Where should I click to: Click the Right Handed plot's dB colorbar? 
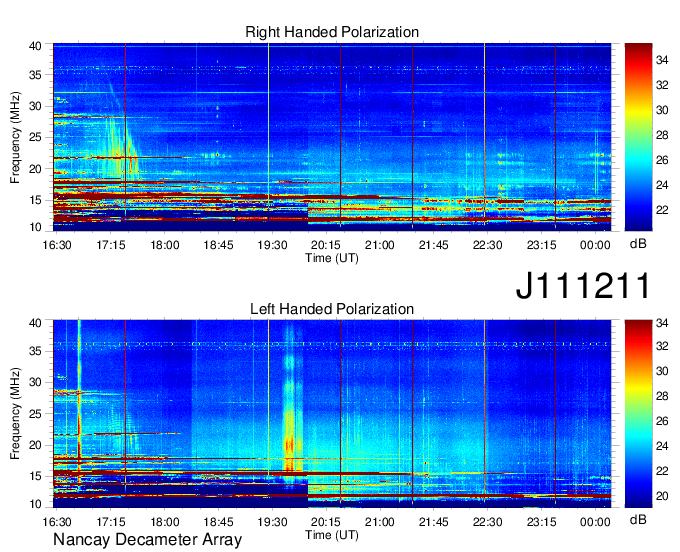638,137
